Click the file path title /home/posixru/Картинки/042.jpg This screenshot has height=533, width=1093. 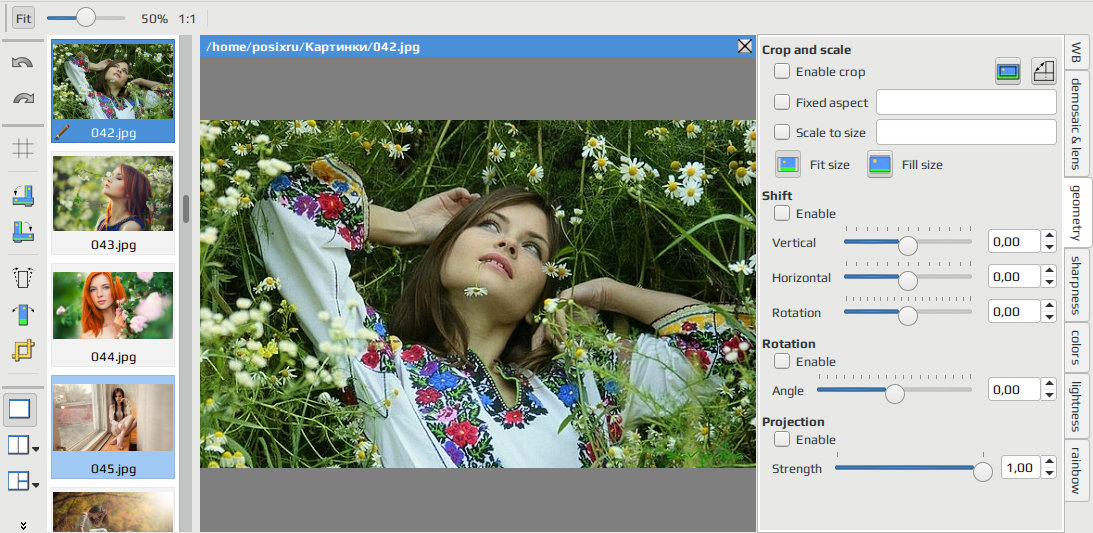314,47
